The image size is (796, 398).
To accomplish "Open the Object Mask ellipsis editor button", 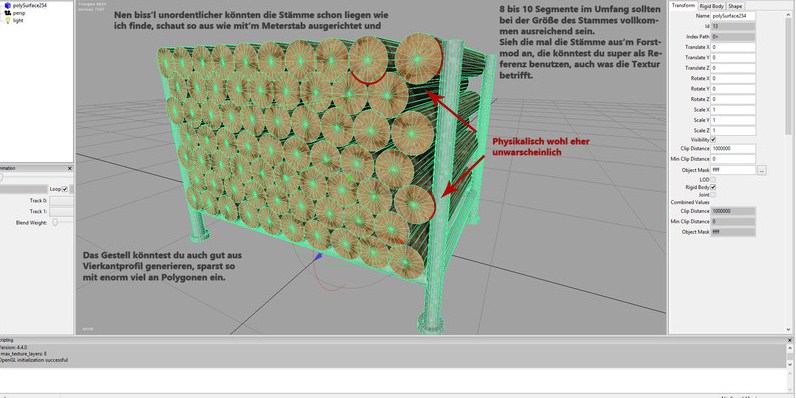I will pyautogui.click(x=761, y=171).
